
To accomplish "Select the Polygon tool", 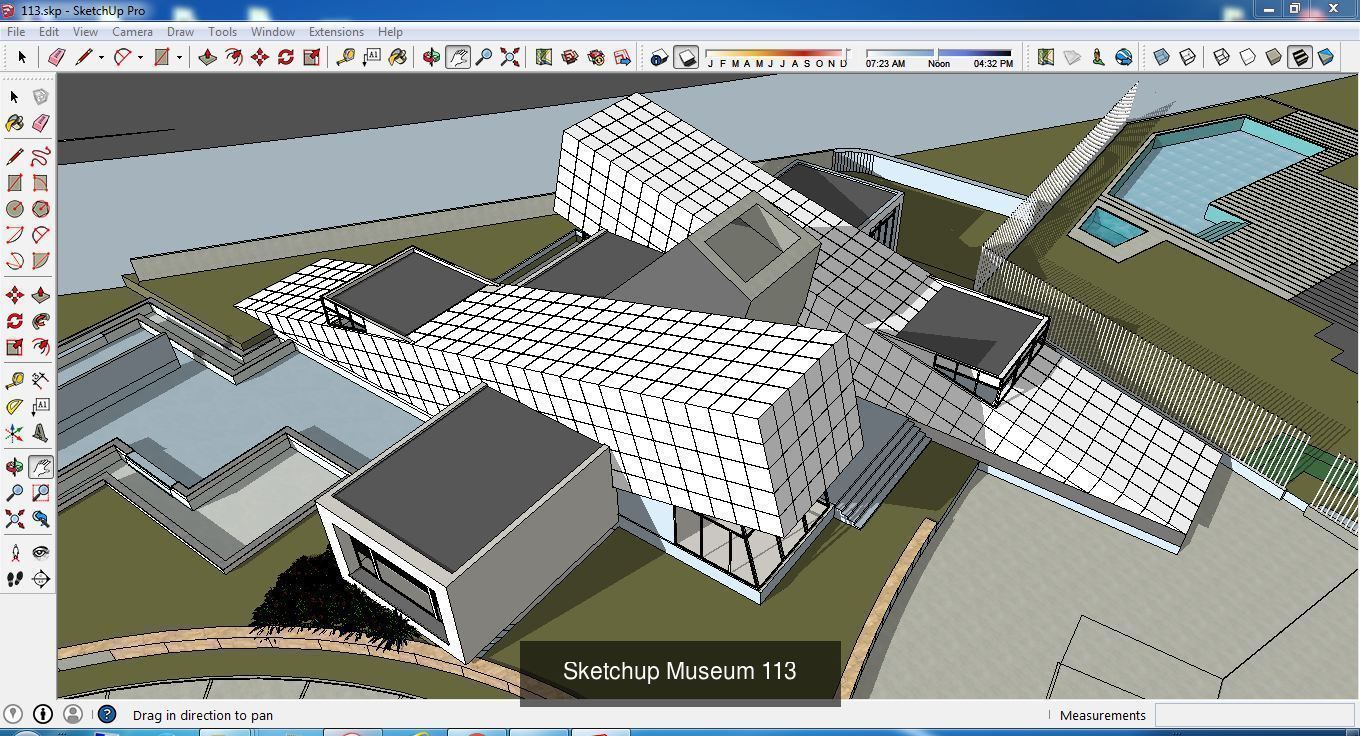I will tap(41, 209).
